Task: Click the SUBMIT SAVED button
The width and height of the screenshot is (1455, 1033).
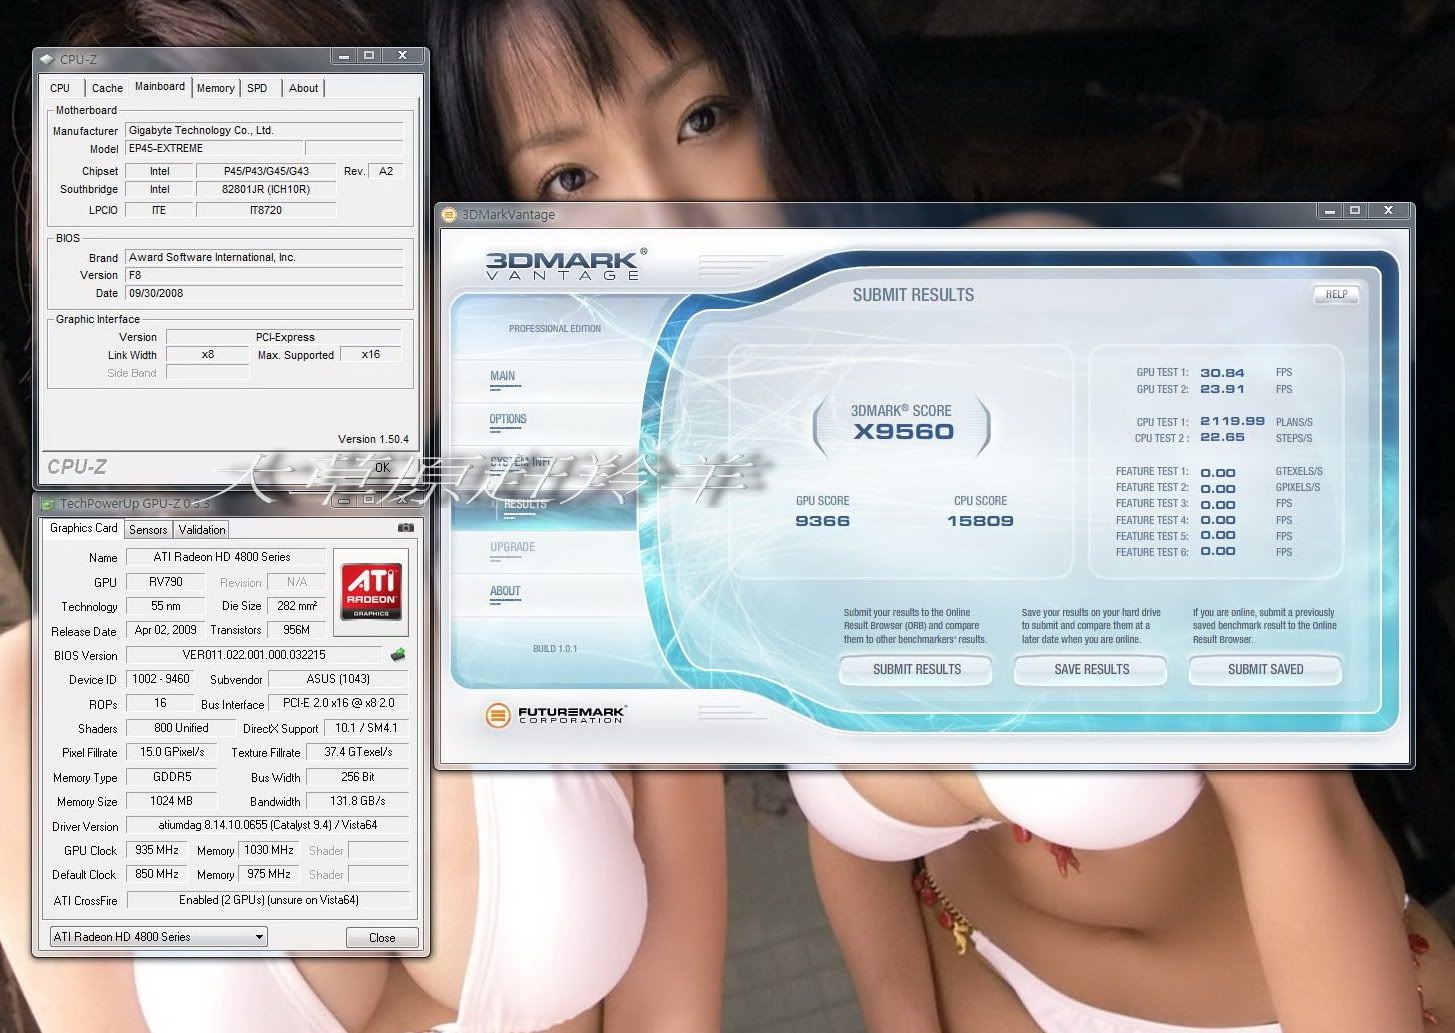Action: pos(1265,669)
